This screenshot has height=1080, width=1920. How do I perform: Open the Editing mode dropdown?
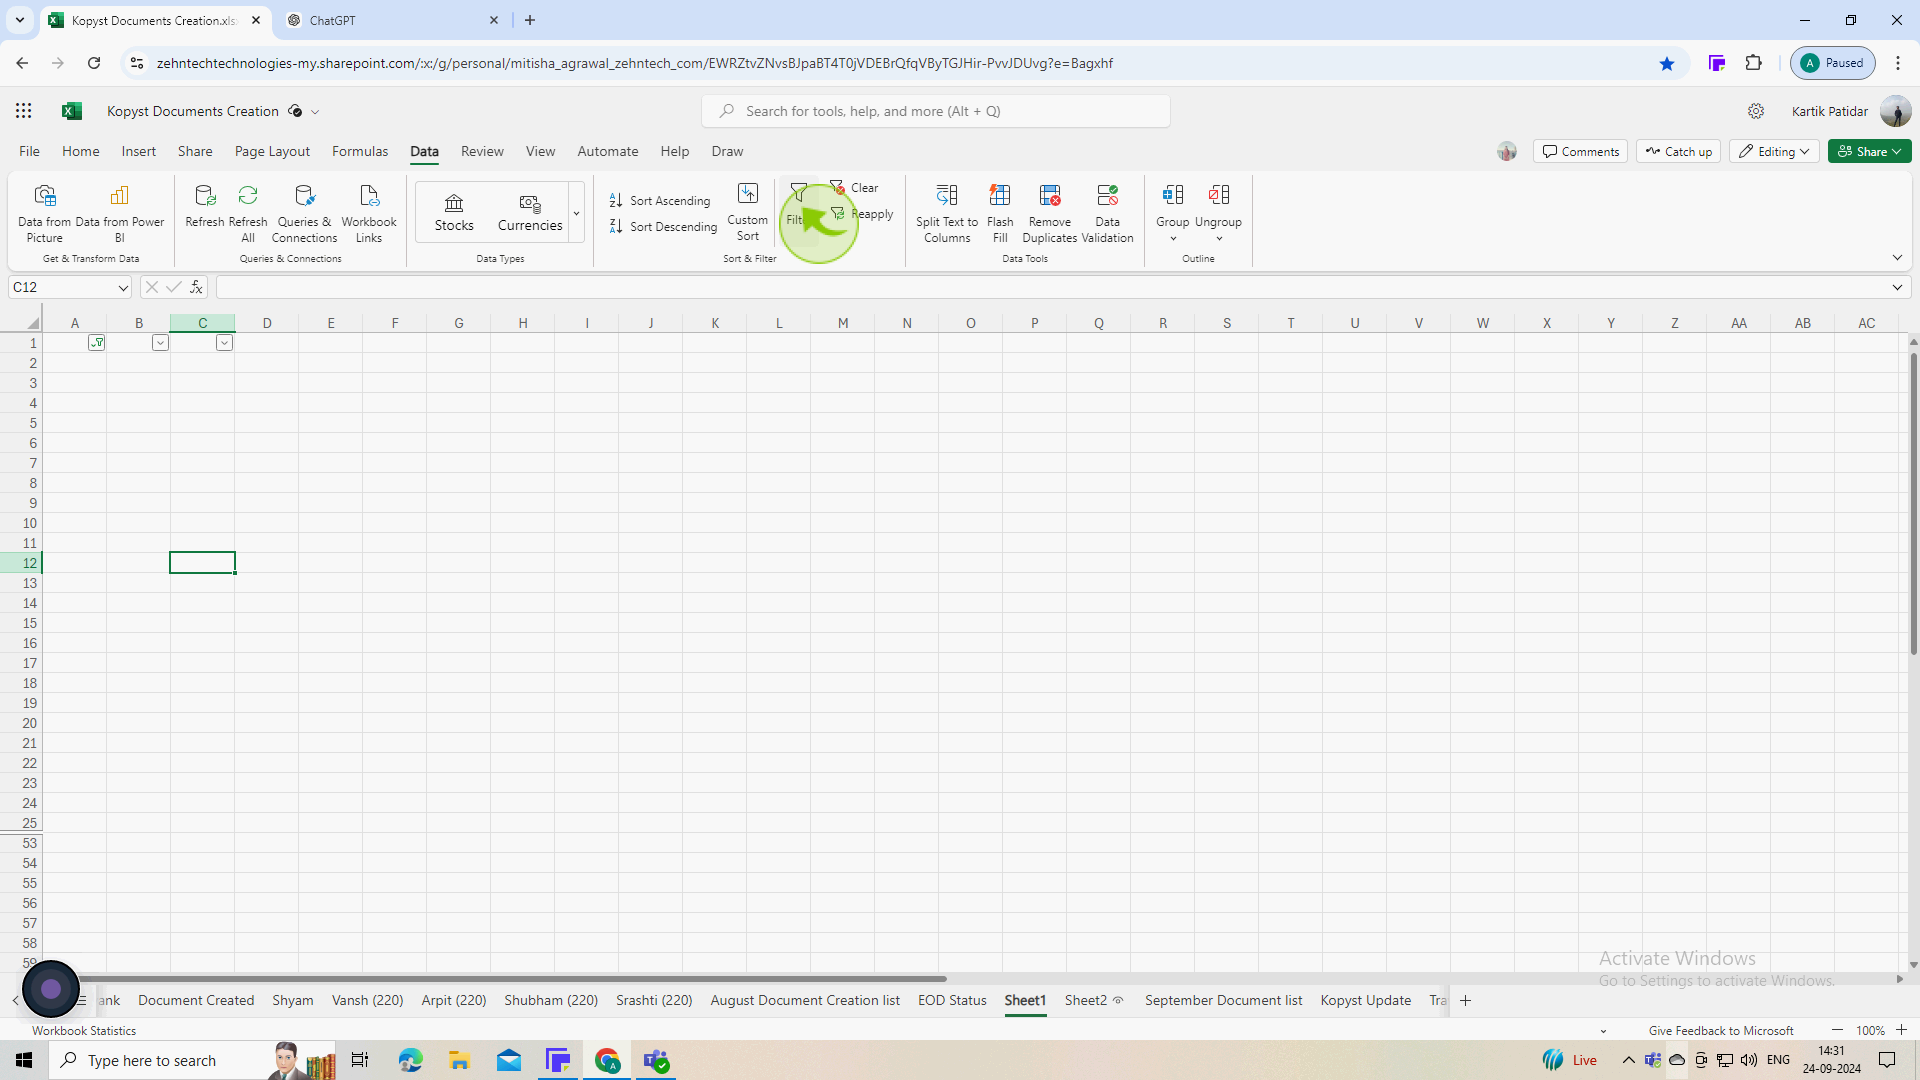[1774, 151]
